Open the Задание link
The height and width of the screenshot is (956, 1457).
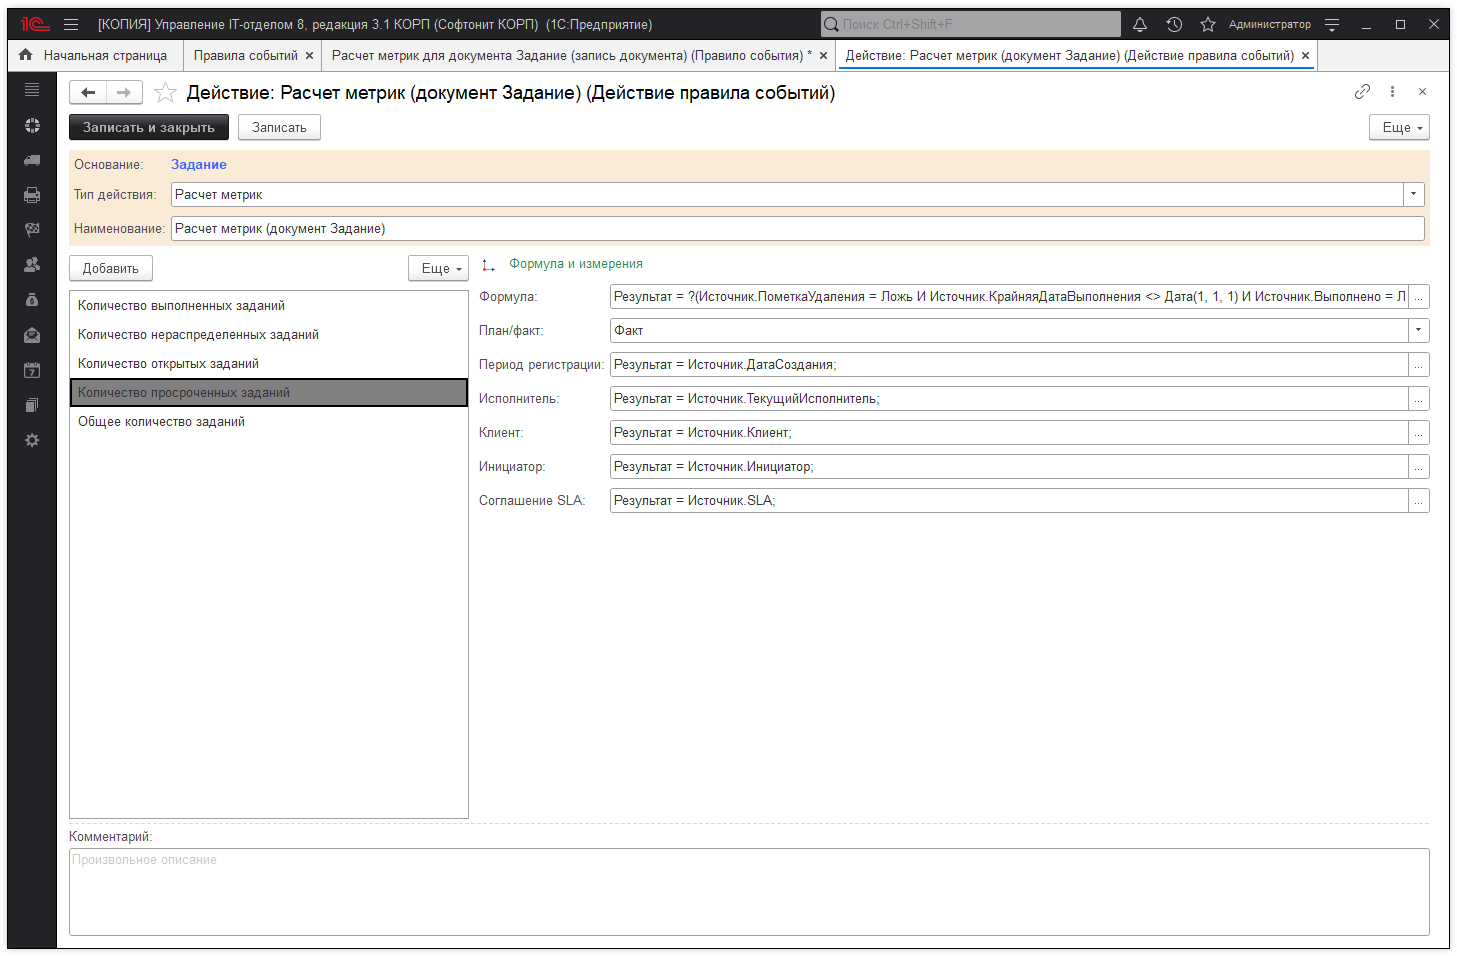(198, 165)
